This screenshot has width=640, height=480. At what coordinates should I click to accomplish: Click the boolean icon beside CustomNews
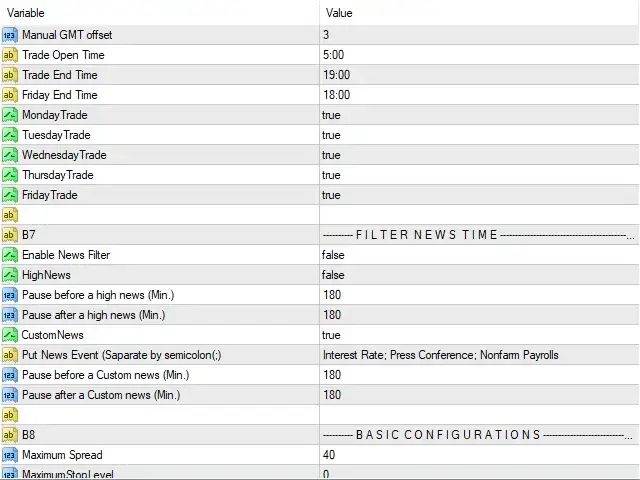point(9,335)
